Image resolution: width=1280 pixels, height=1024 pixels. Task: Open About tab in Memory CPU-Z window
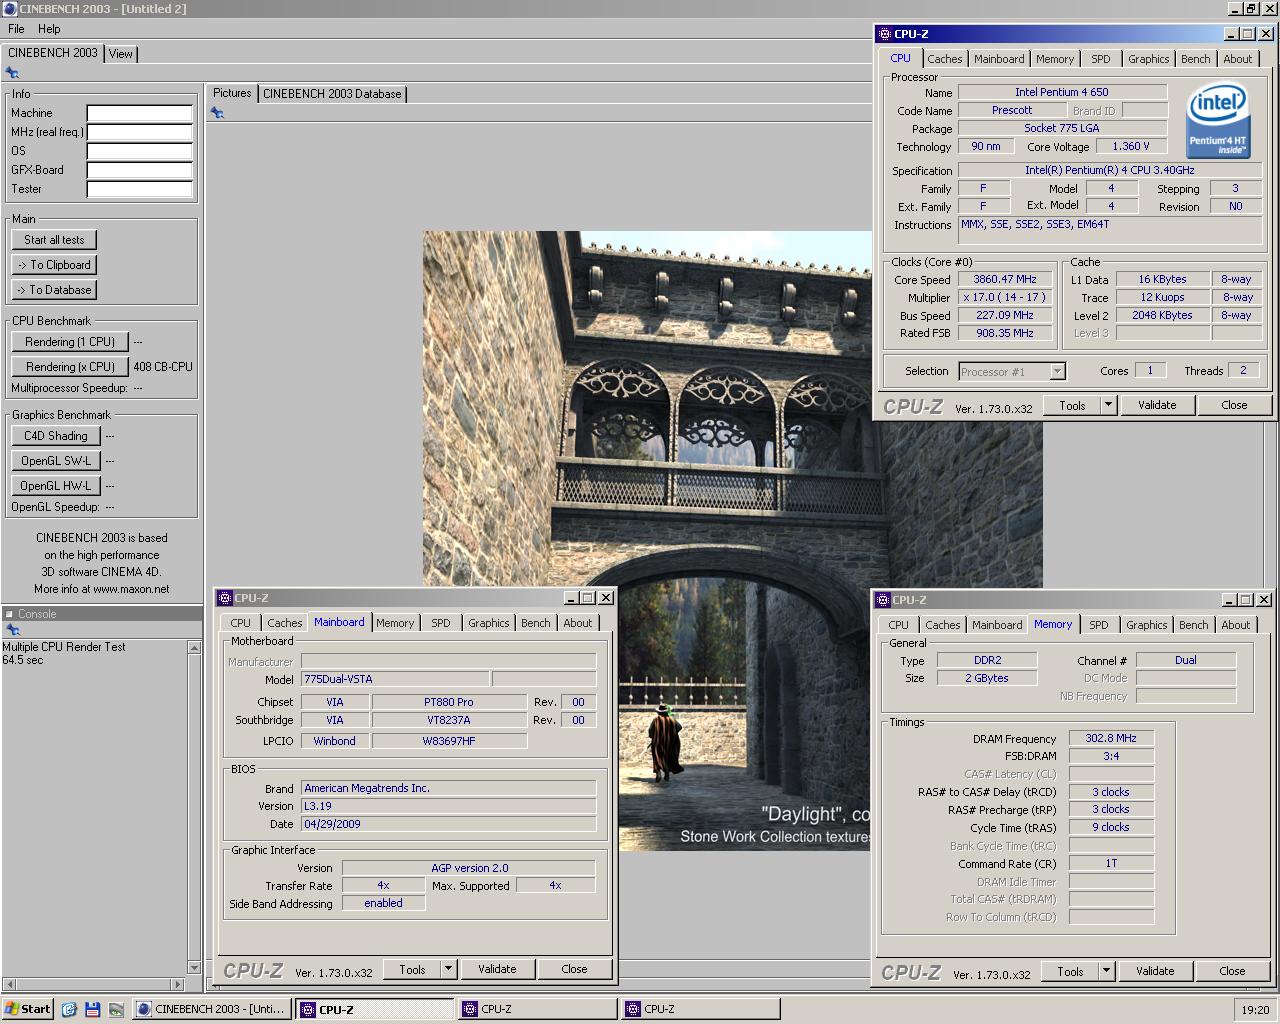tap(1235, 625)
